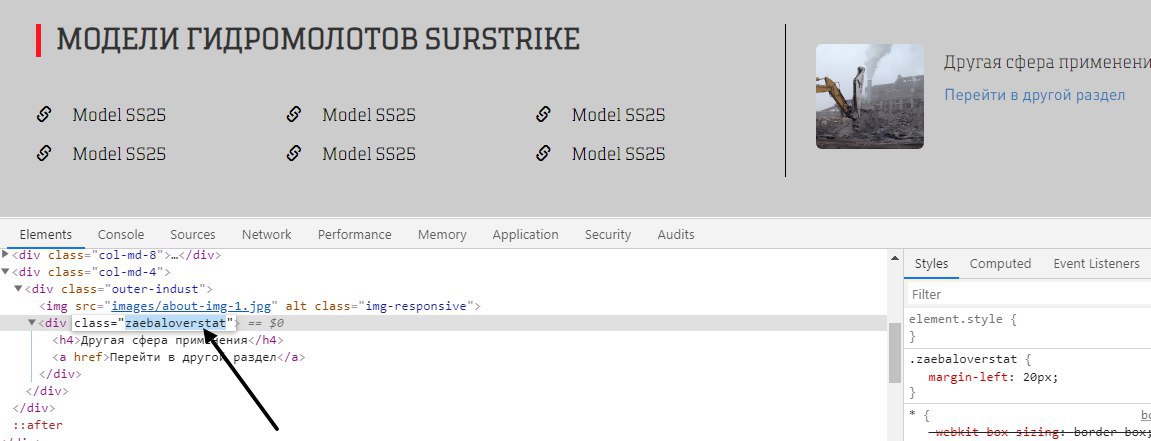Click the Перейти в другой раздел page link
The width and height of the screenshot is (1151, 441).
click(1034, 95)
